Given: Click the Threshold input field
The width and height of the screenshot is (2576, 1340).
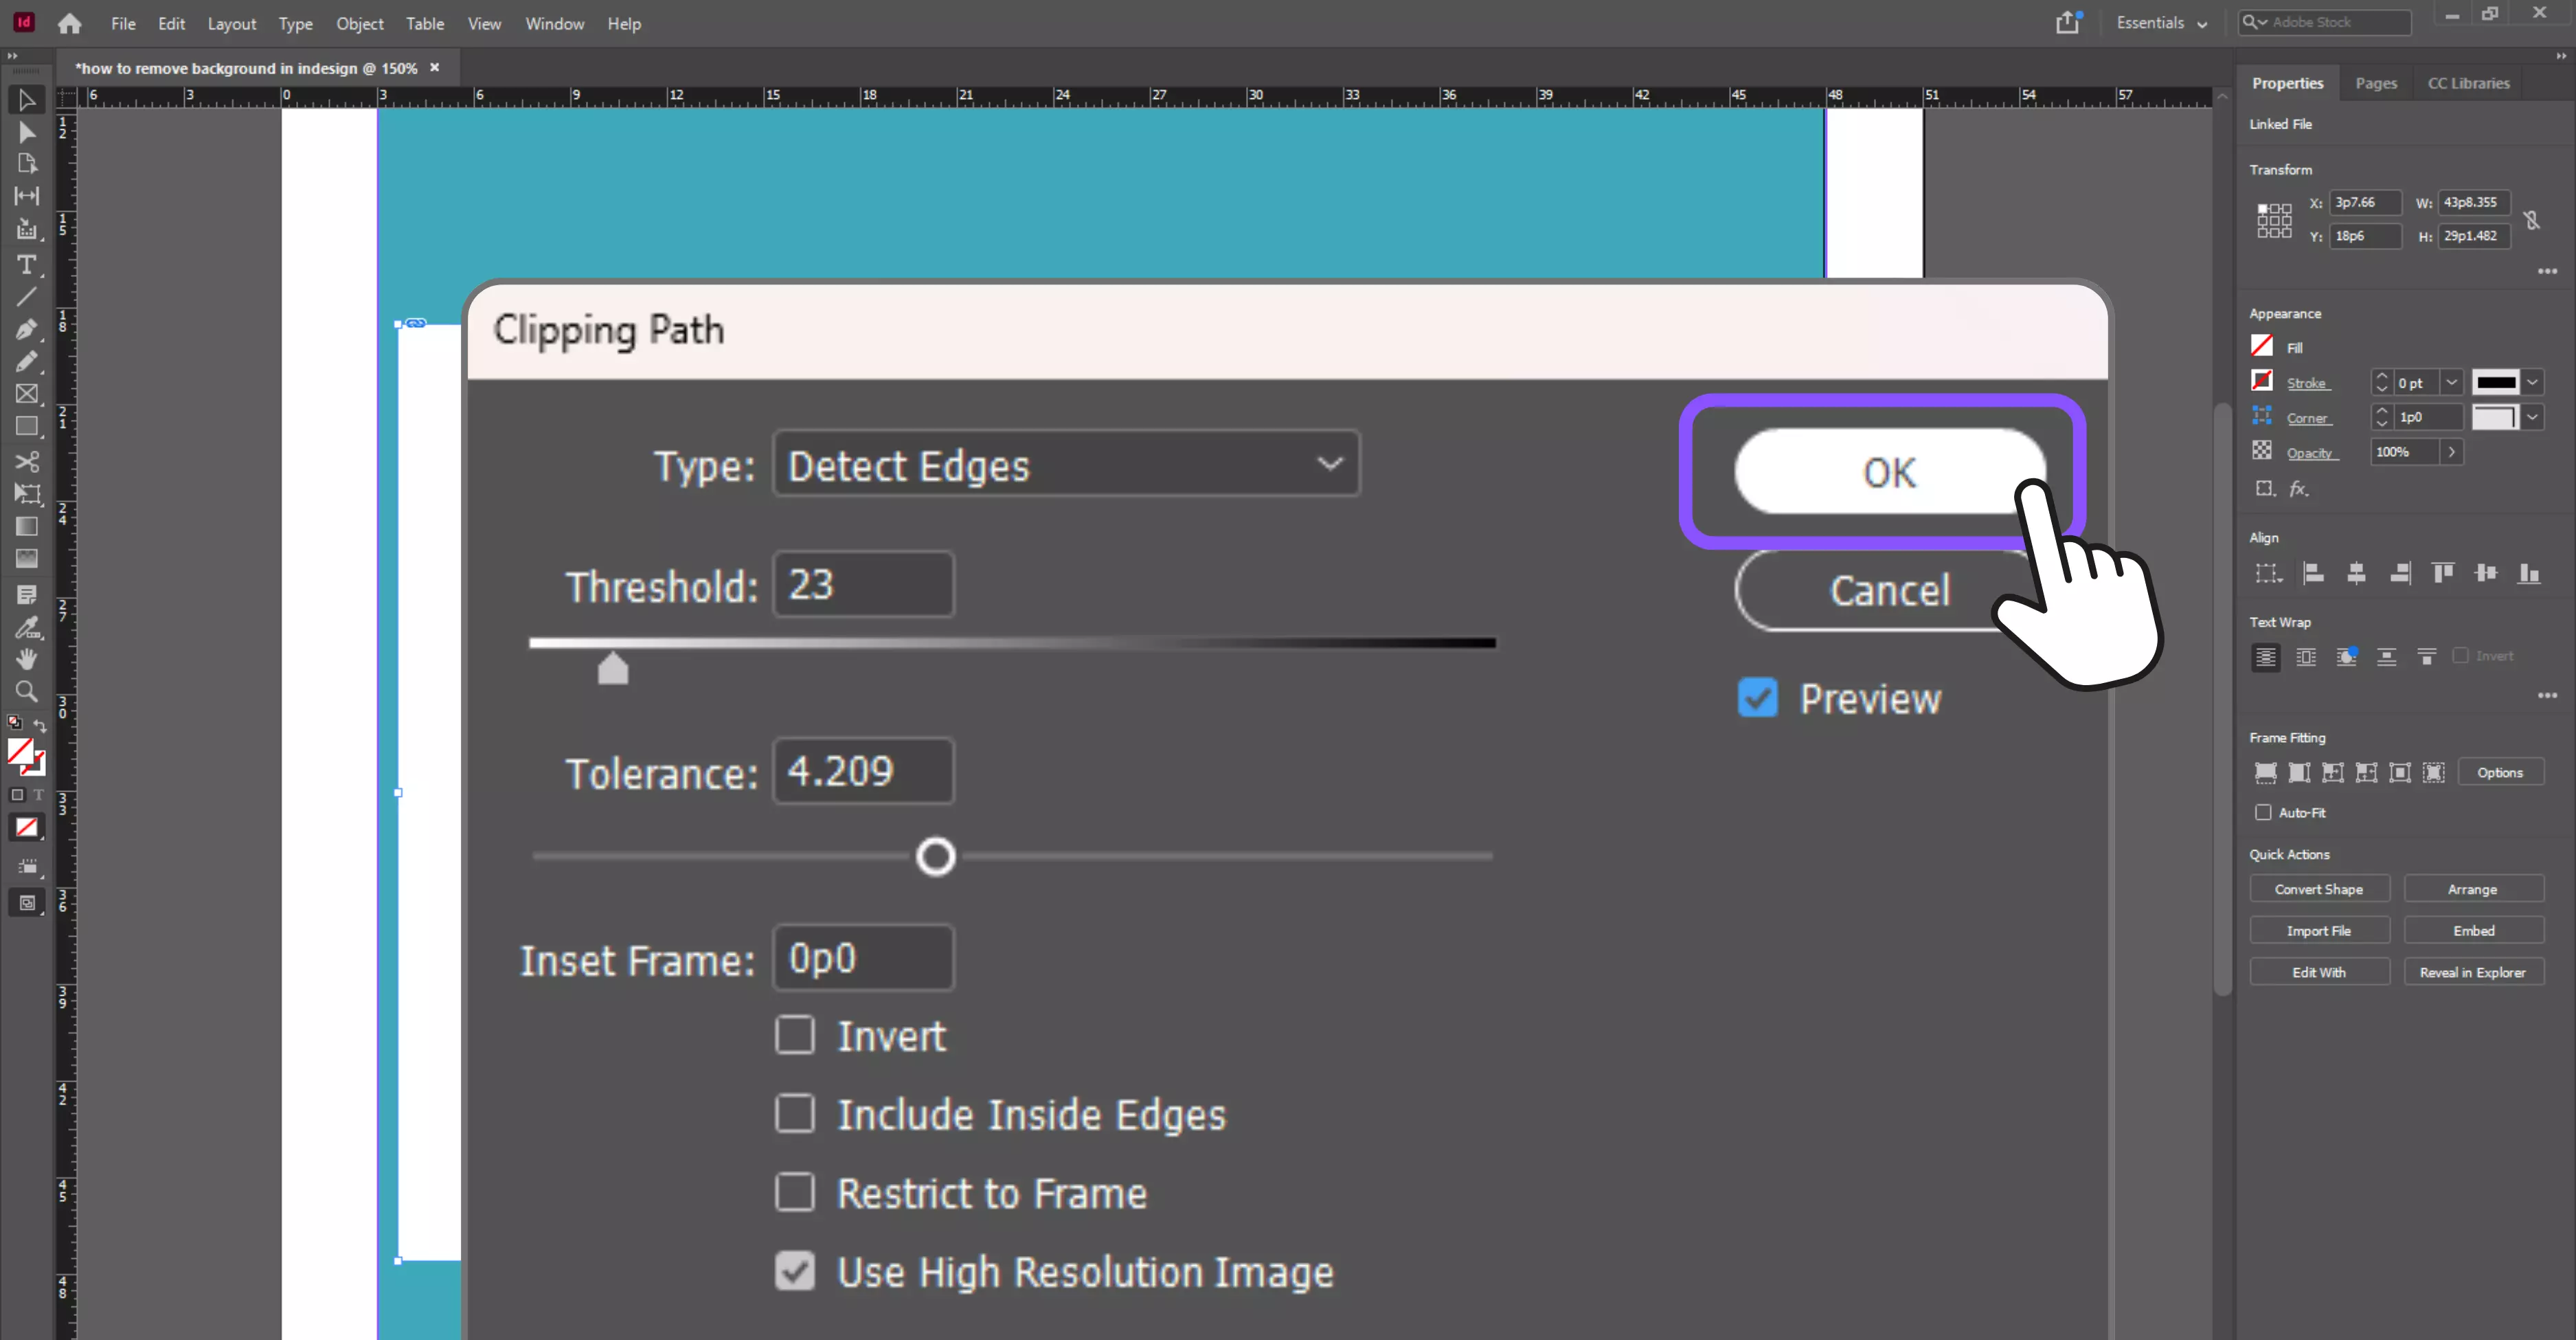Looking at the screenshot, I should point(863,585).
